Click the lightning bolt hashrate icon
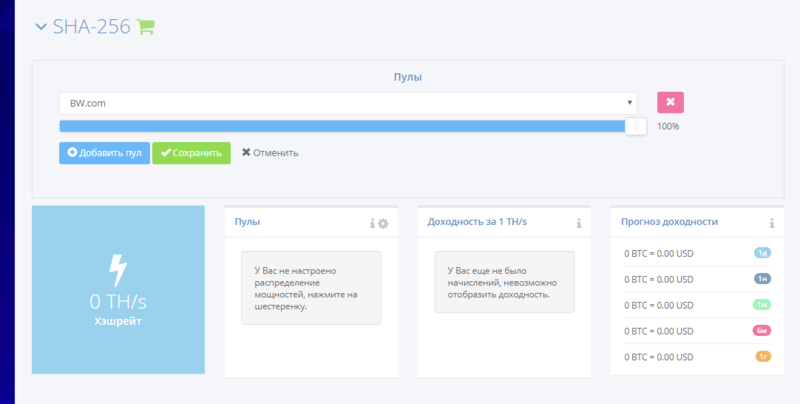 tap(118, 270)
